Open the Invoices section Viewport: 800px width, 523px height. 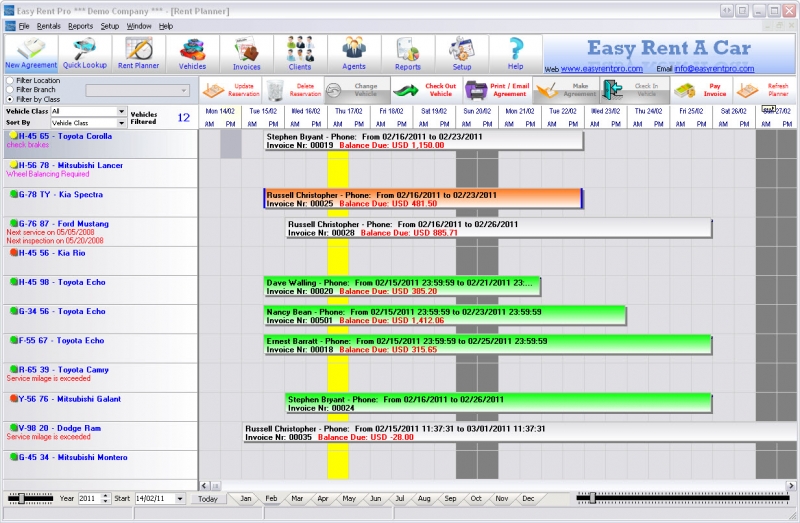coord(246,53)
